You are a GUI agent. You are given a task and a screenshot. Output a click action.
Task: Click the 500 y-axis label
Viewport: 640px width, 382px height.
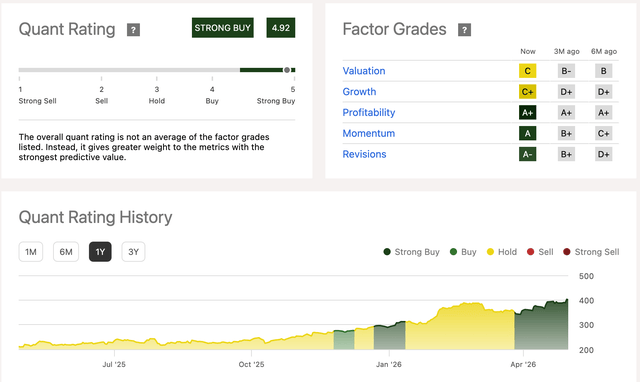586,276
